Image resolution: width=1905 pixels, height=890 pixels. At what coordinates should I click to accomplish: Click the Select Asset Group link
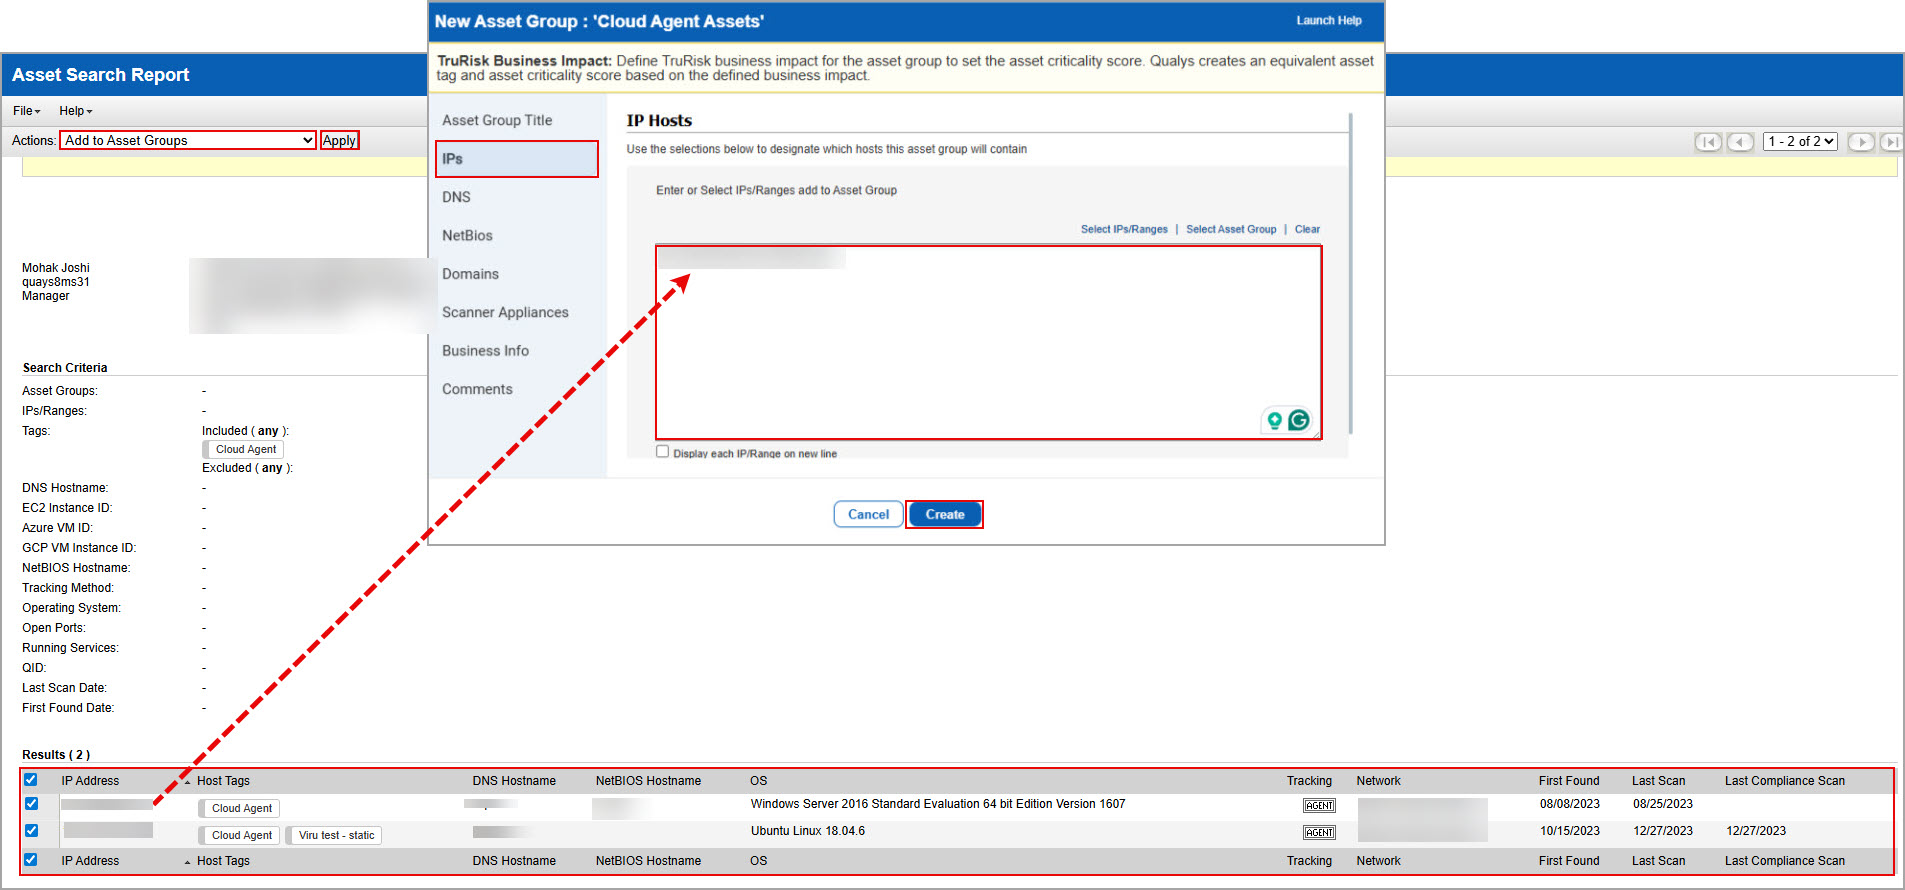1231,230
